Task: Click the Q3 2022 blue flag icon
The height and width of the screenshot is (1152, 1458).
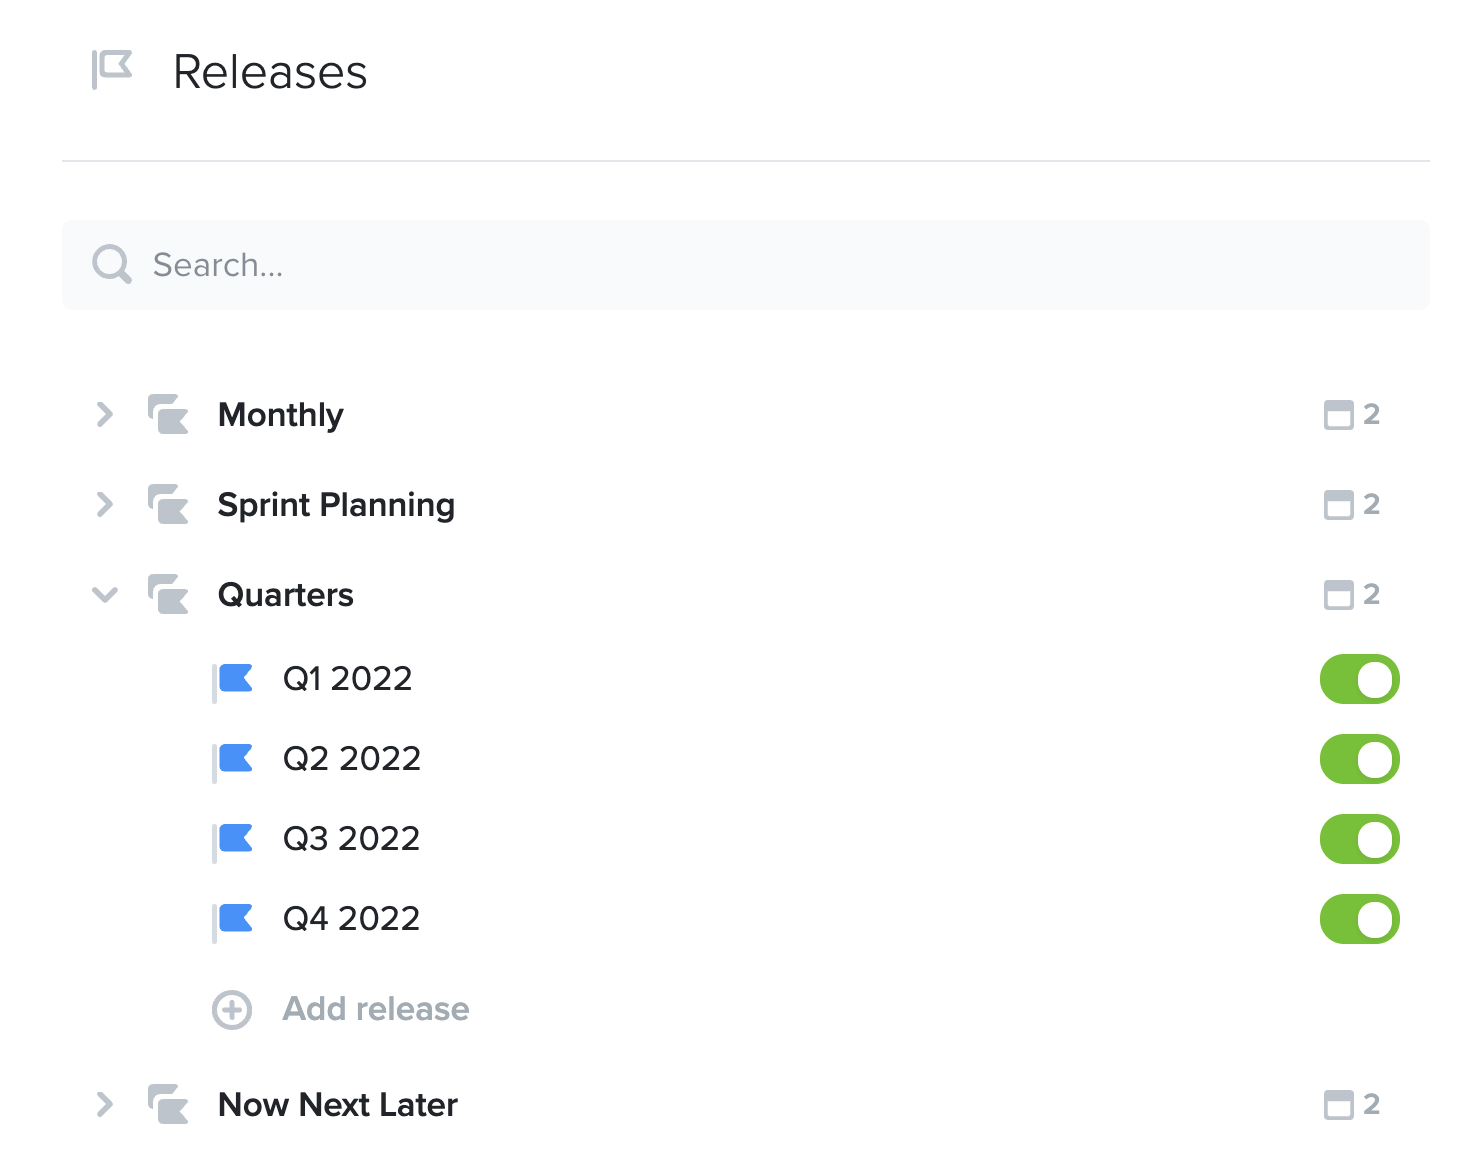Action: (233, 841)
